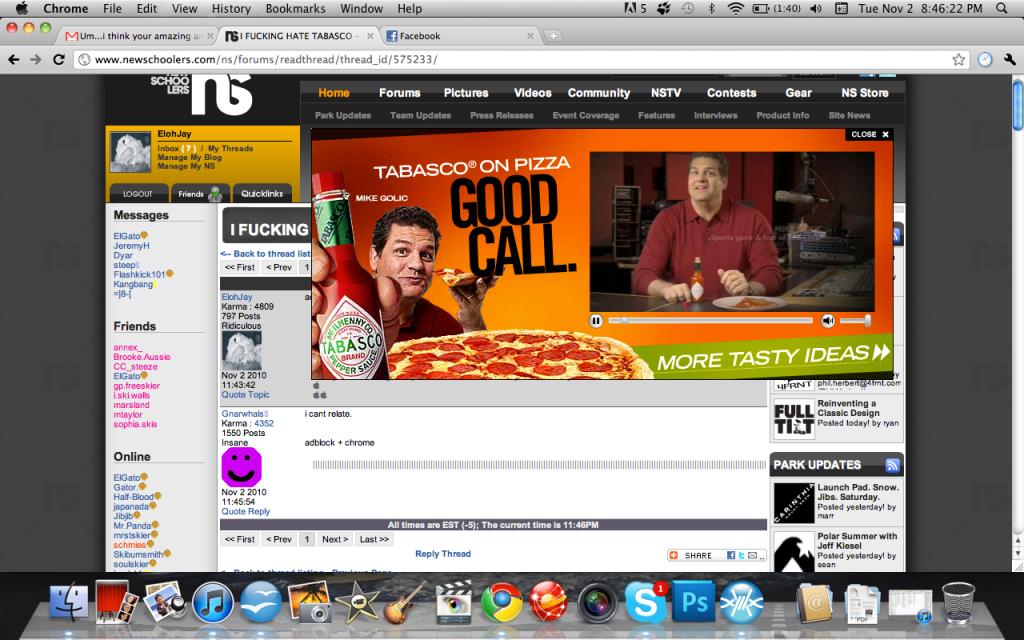Click the Reply Thread link
The image size is (1024, 640).
[442, 553]
